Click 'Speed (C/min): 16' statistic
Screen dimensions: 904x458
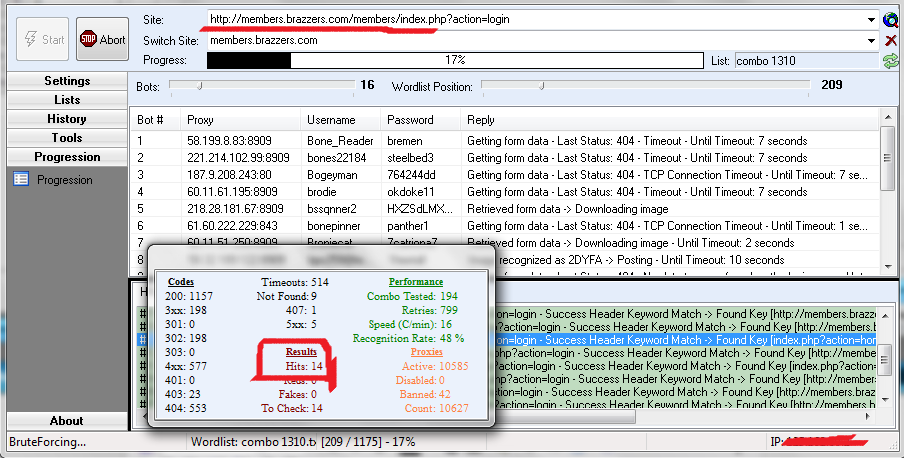pos(410,324)
